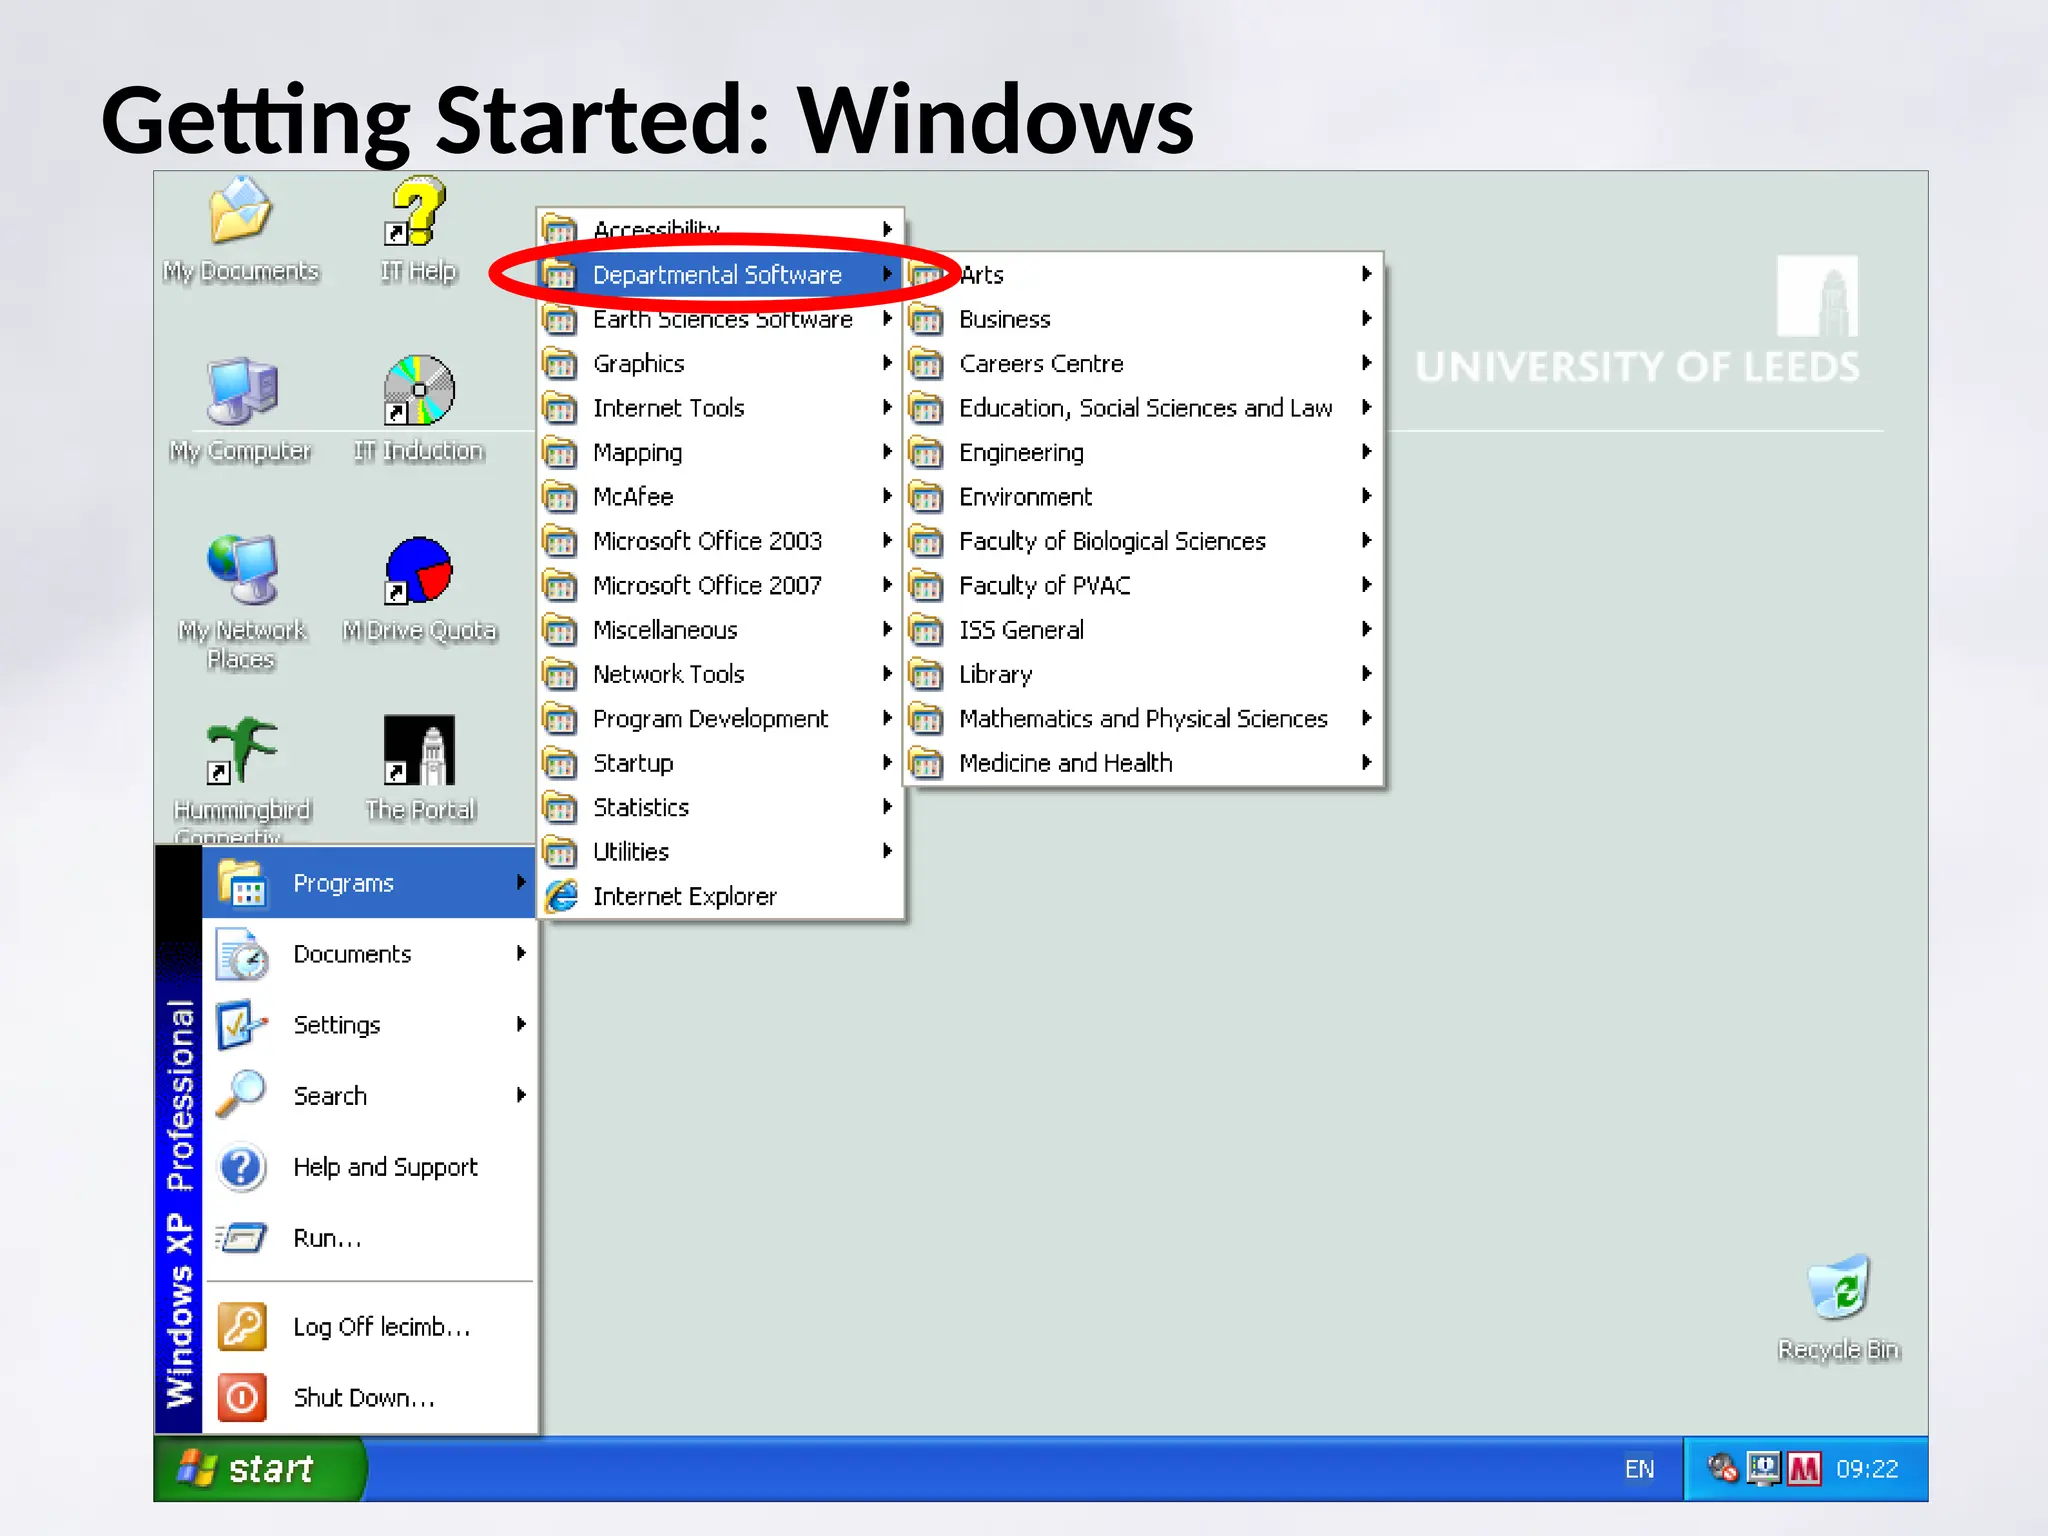Click the Programs folder icon
The height and width of the screenshot is (1536, 2048).
[x=241, y=883]
